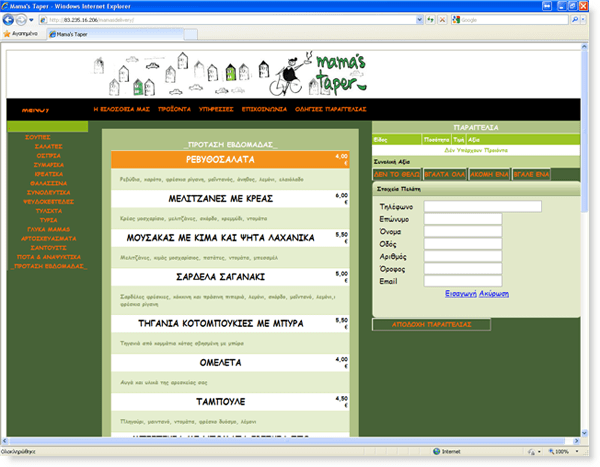This screenshot has height=467, width=600.
Task: Click the Refresh page icon
Action: point(431,20)
